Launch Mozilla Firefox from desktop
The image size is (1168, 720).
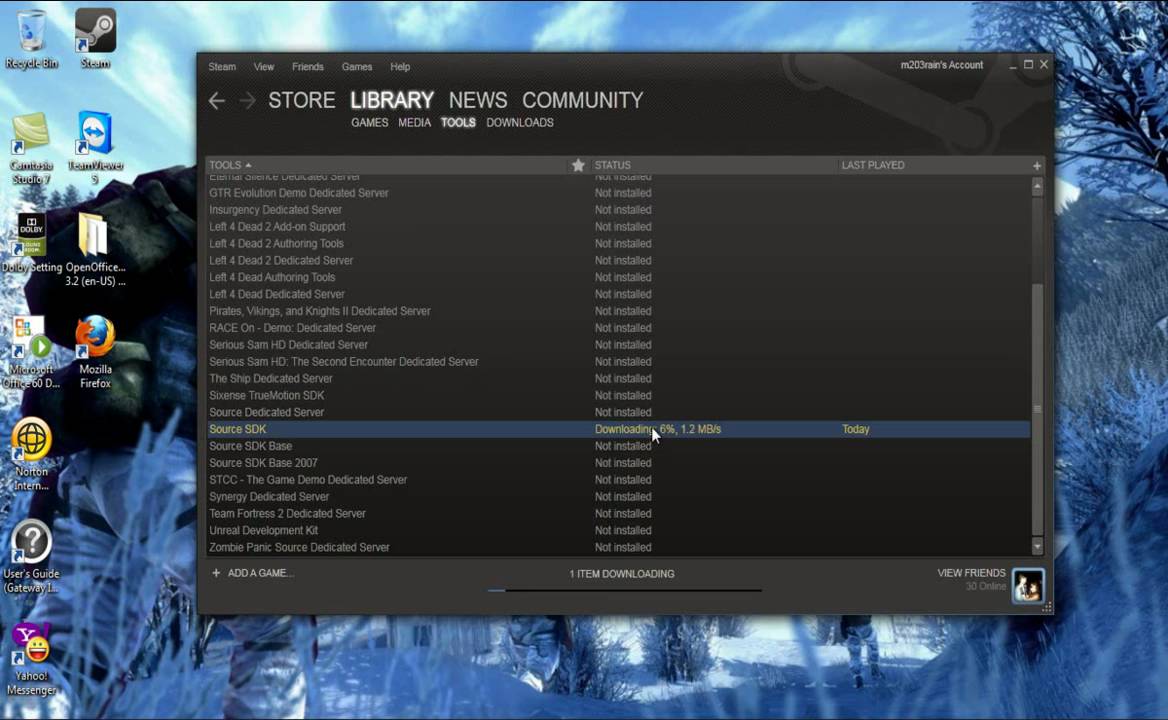[x=95, y=352]
